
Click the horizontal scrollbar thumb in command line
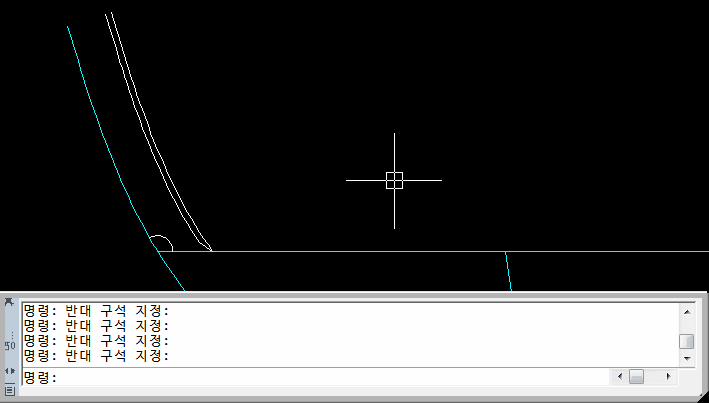point(637,376)
